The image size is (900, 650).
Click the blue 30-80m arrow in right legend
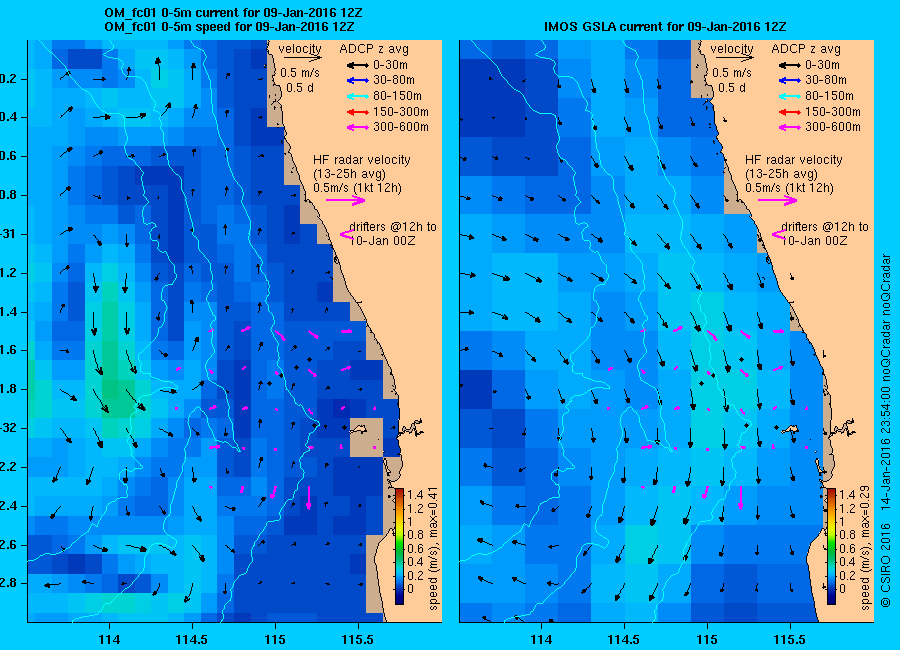[790, 80]
